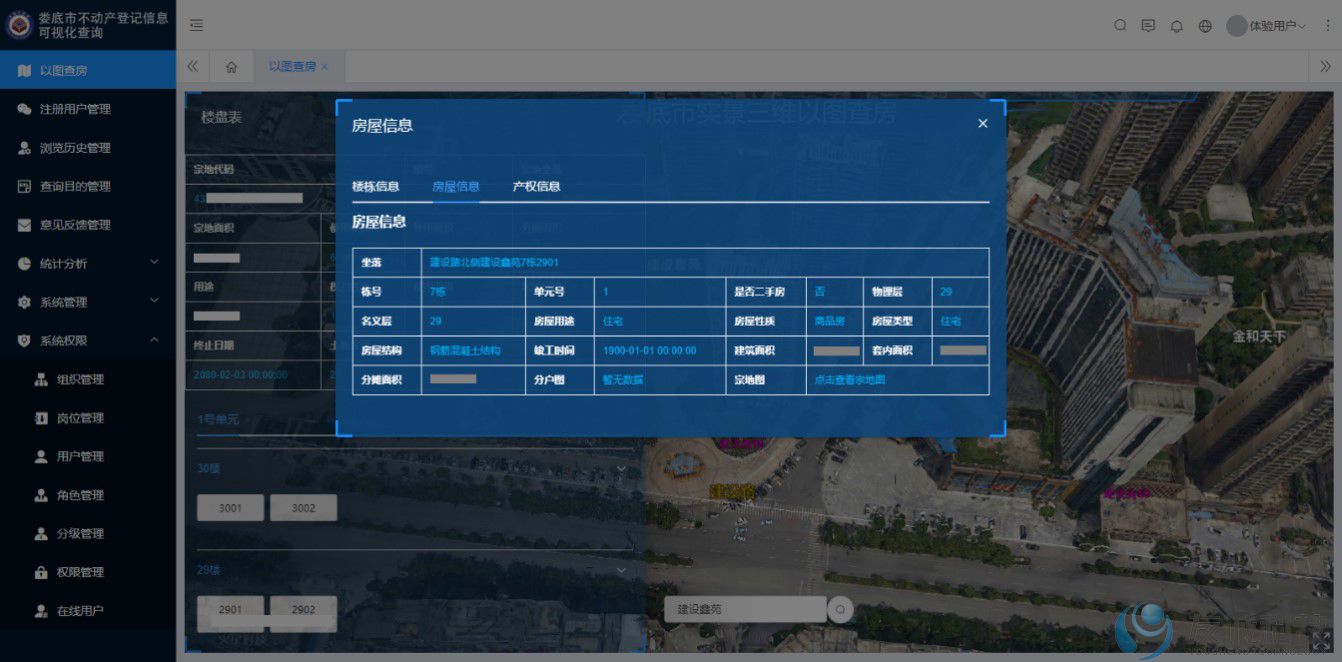Image resolution: width=1342 pixels, height=662 pixels.
Task: Open 分级管理 submenu item
Action: pyautogui.click(x=88, y=533)
